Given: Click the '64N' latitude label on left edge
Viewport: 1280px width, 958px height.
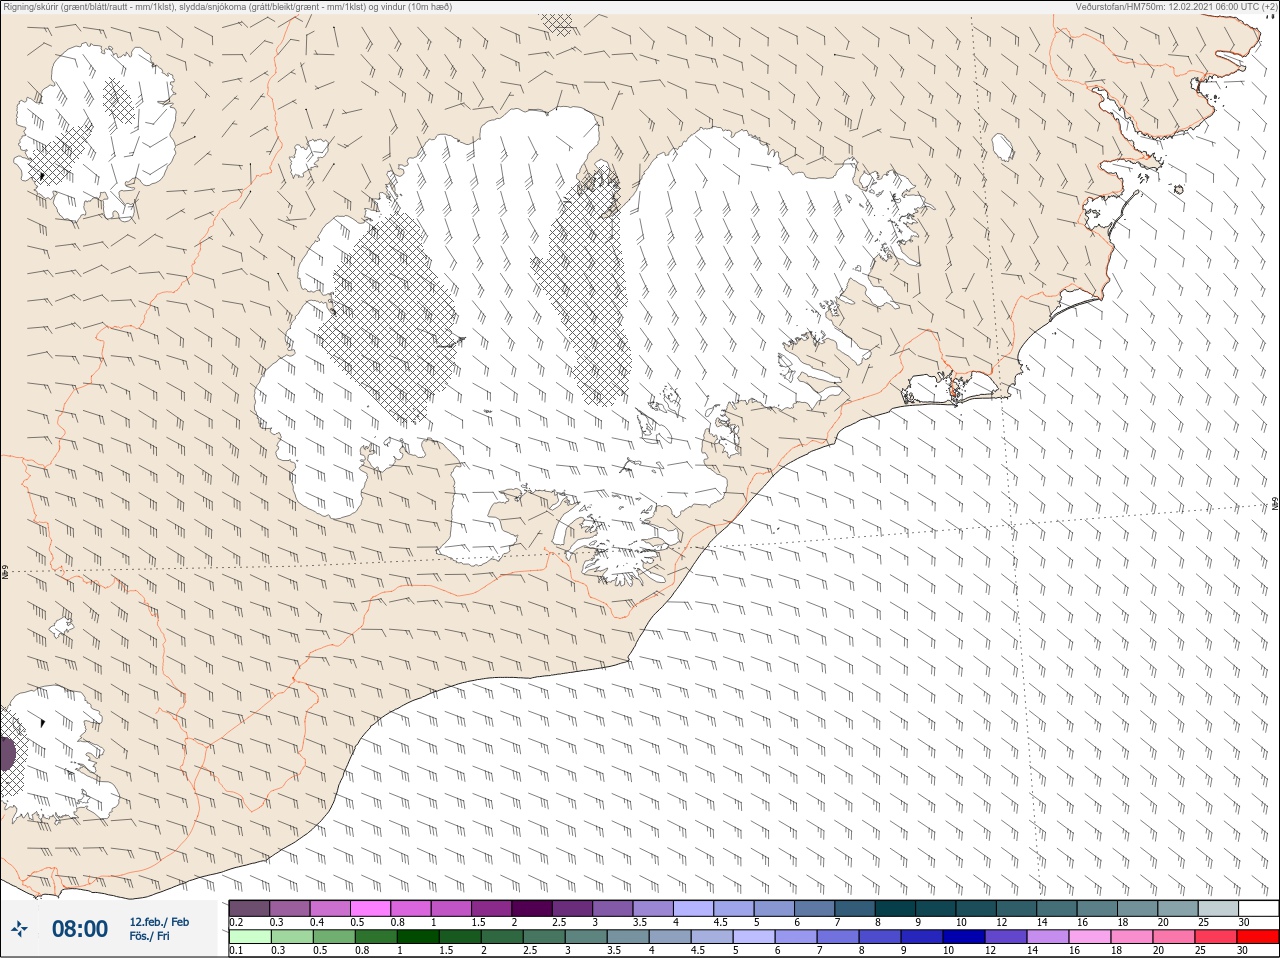Looking at the screenshot, I should tap(5, 574).
